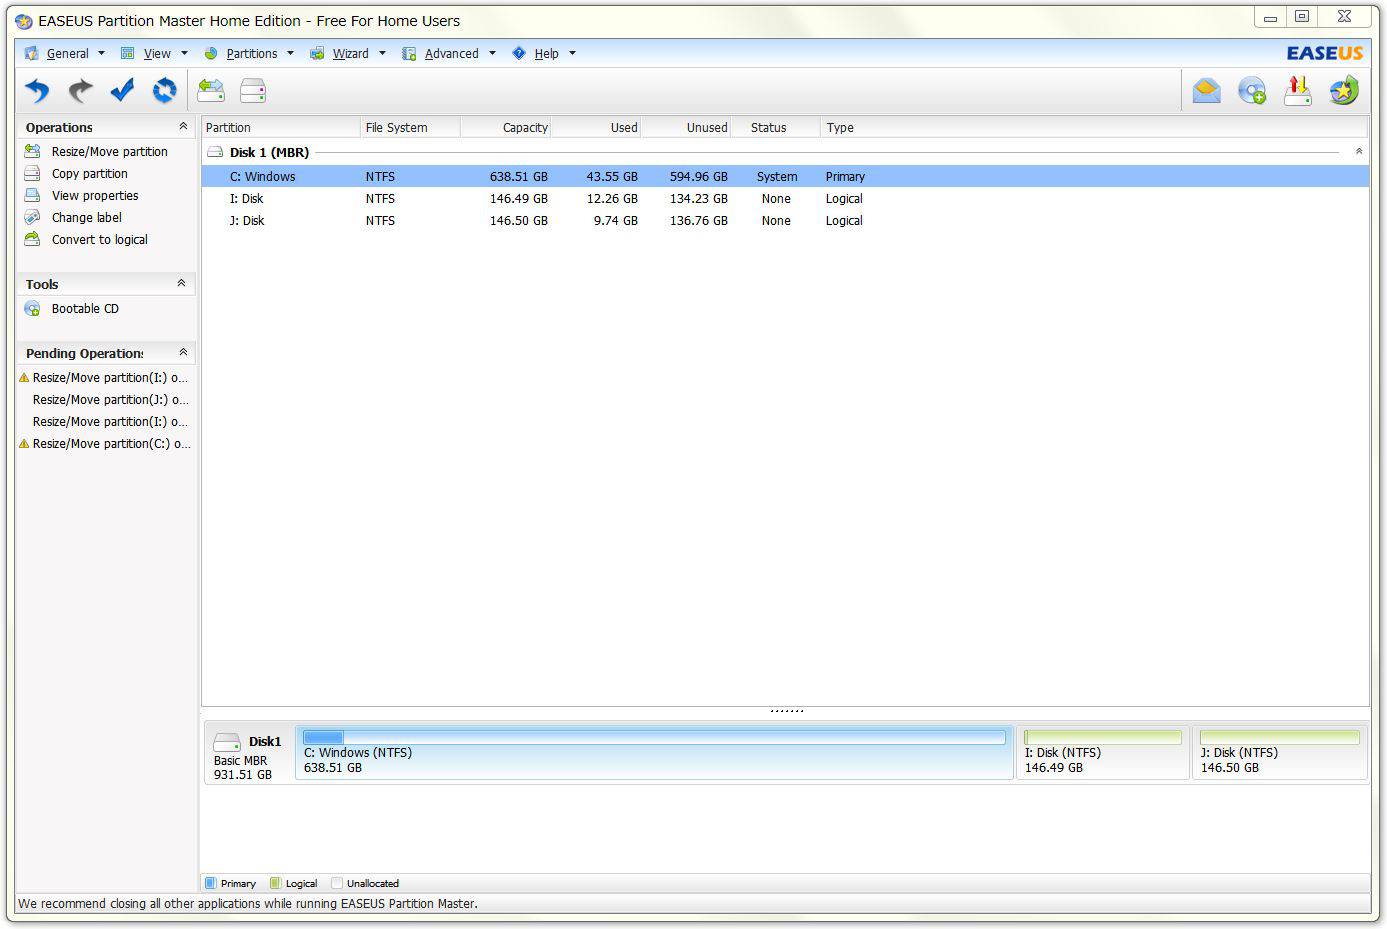Open the Advanced menu

[x=451, y=53]
